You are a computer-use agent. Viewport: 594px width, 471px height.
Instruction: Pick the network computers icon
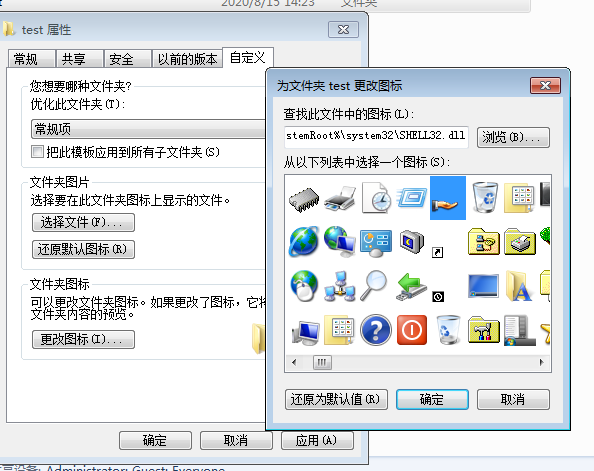point(340,286)
